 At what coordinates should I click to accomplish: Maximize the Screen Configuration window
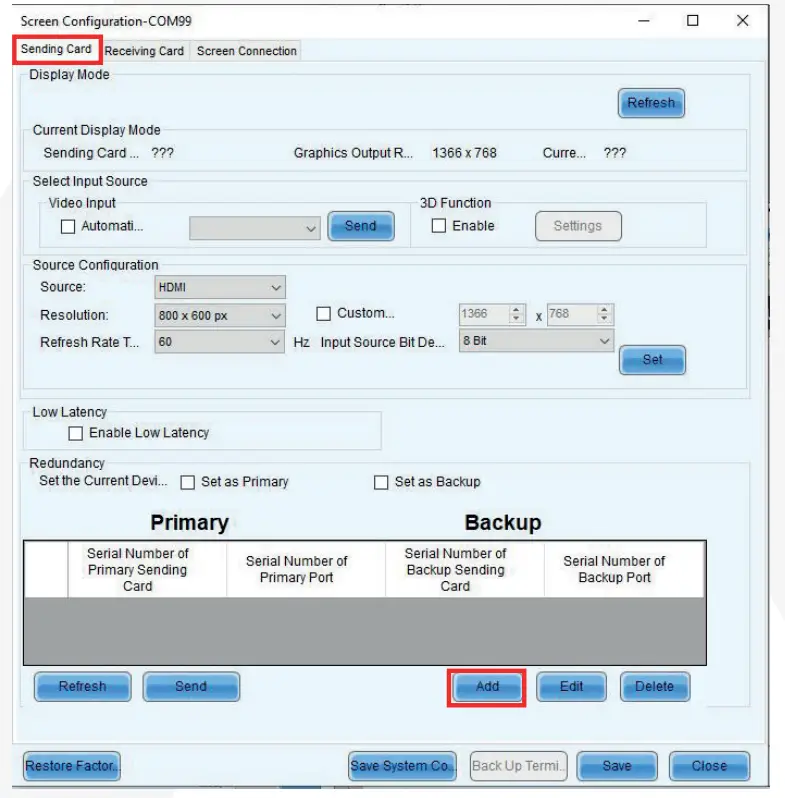[692, 21]
